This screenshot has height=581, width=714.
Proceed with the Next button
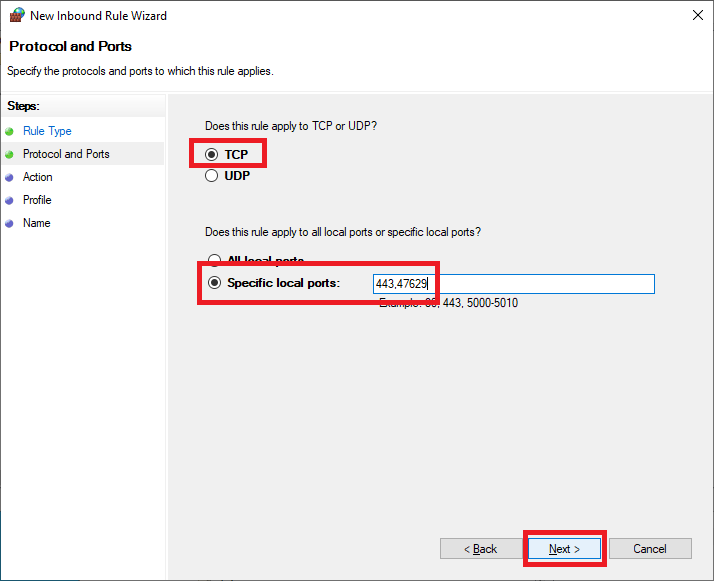[564, 549]
